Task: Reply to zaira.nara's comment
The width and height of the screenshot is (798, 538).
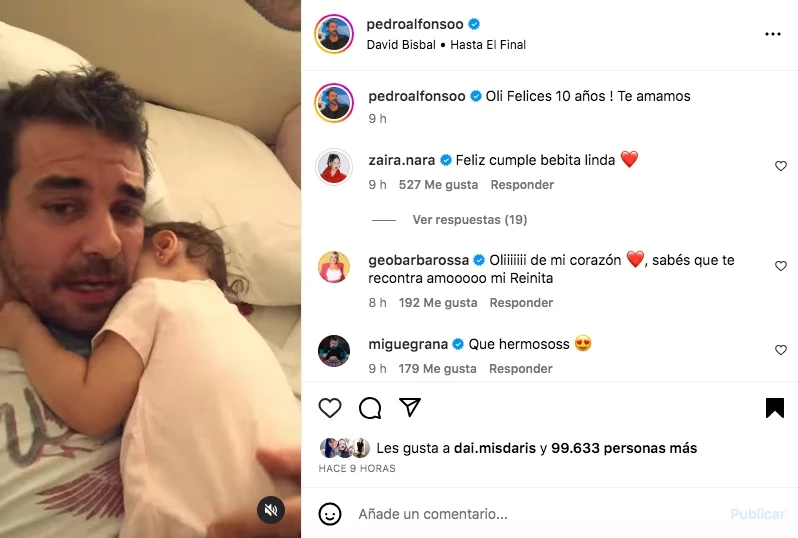Action: coord(522,185)
